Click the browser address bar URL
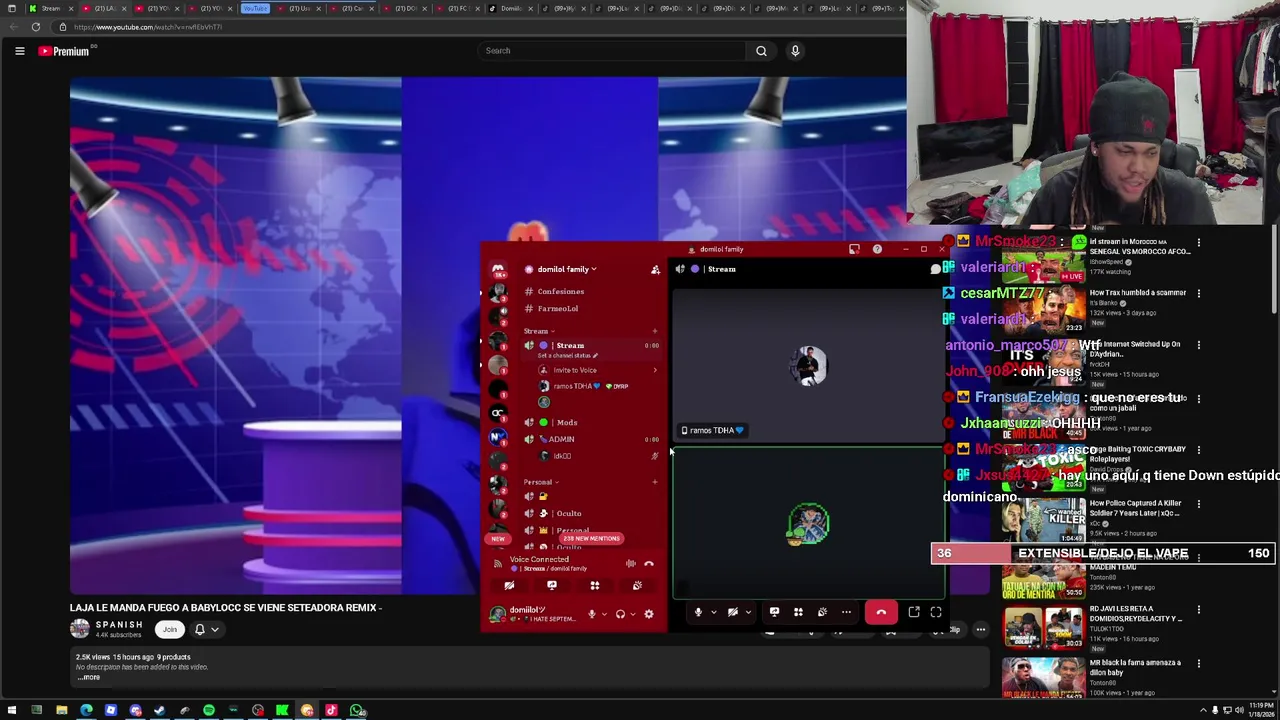Viewport: 1280px width, 720px height. [148, 27]
